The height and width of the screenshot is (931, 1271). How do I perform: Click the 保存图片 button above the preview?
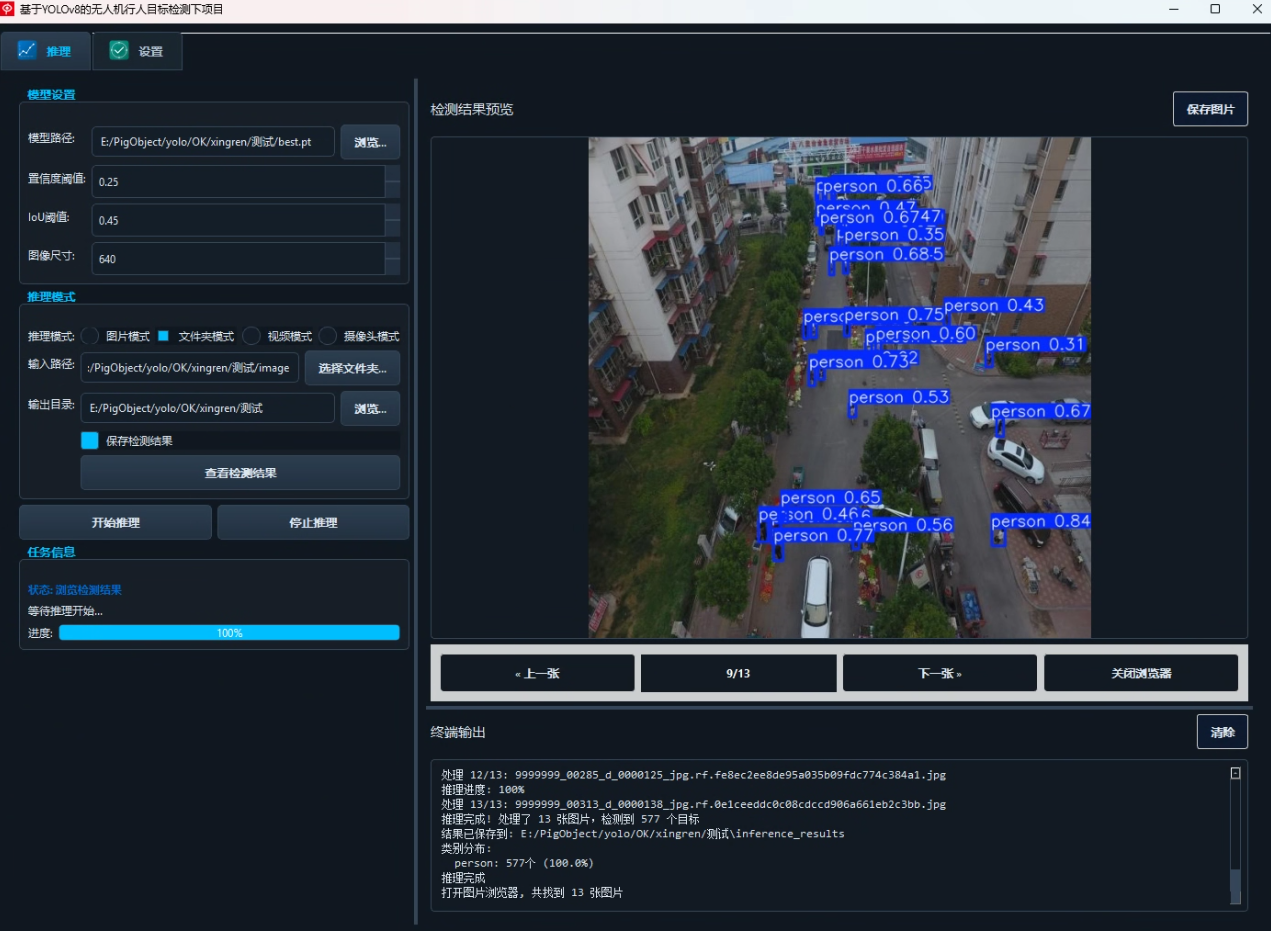coord(1210,109)
